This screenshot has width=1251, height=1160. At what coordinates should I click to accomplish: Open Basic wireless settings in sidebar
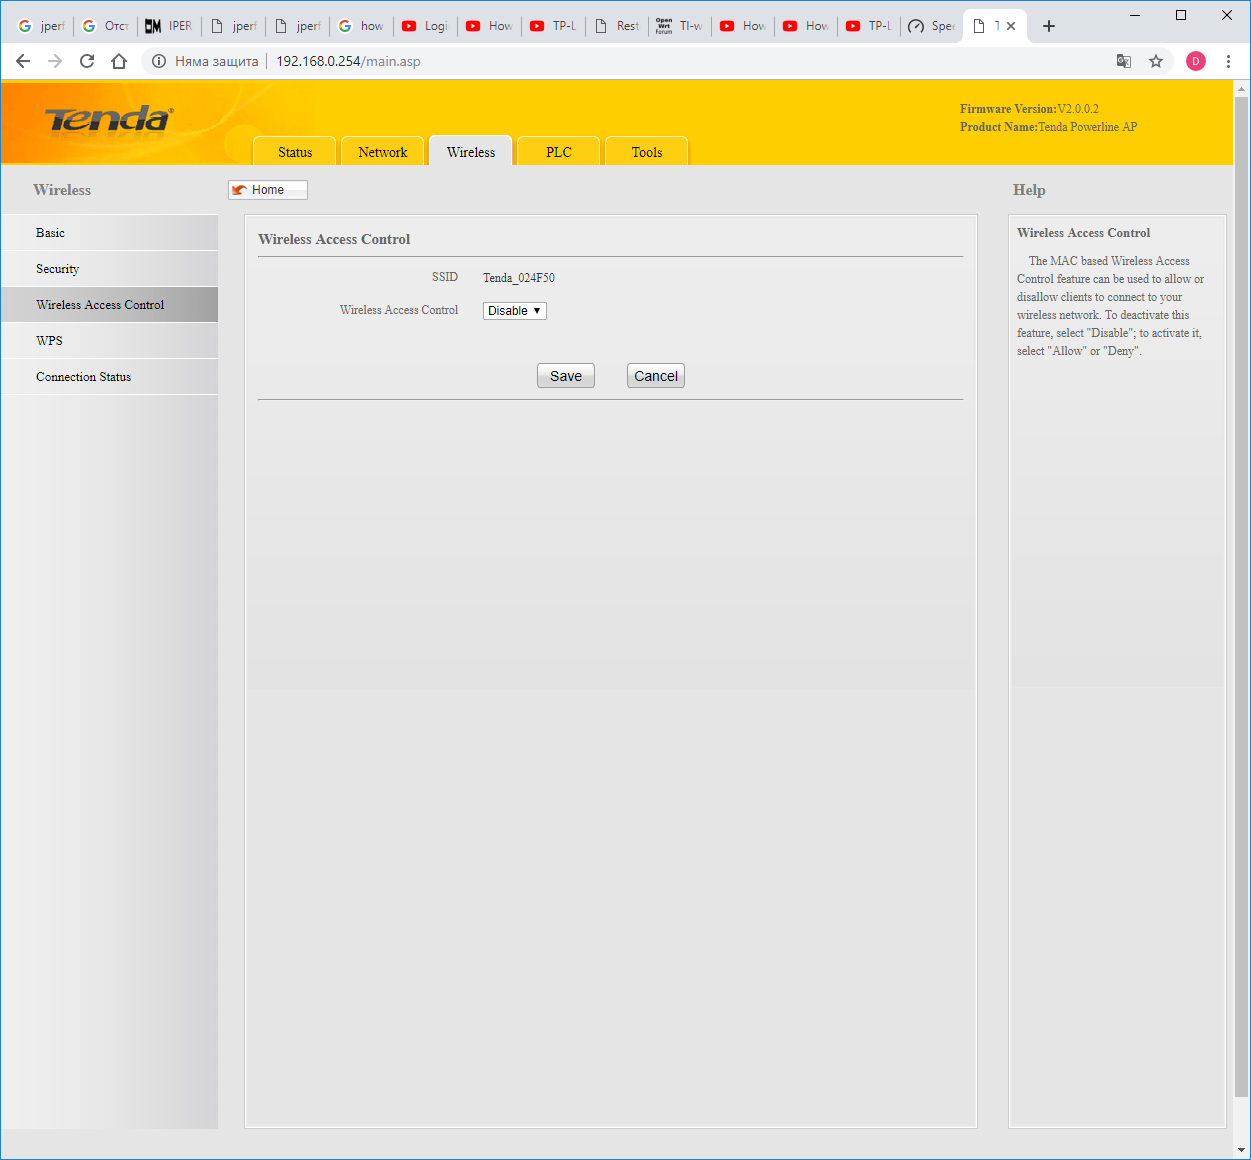tap(109, 233)
